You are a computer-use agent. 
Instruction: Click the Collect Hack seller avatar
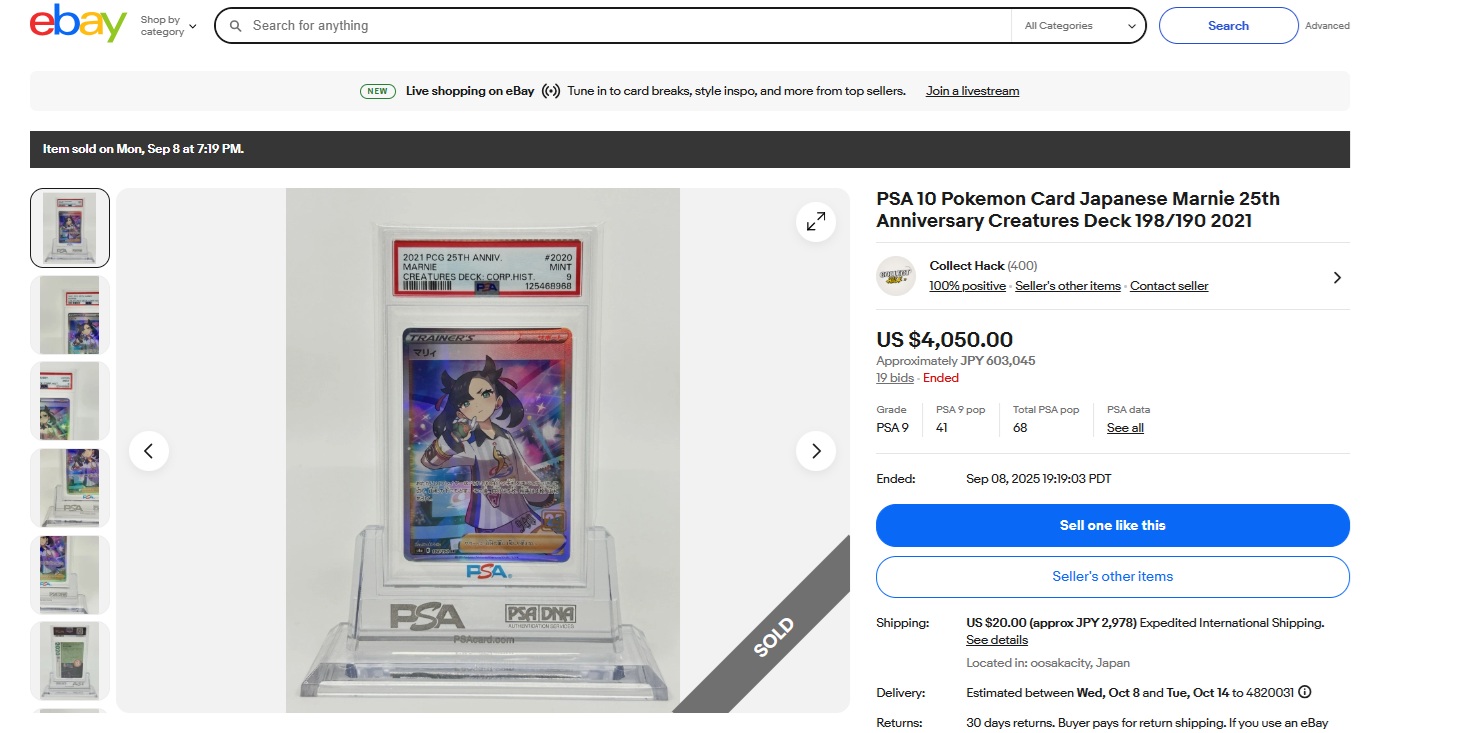(896, 276)
